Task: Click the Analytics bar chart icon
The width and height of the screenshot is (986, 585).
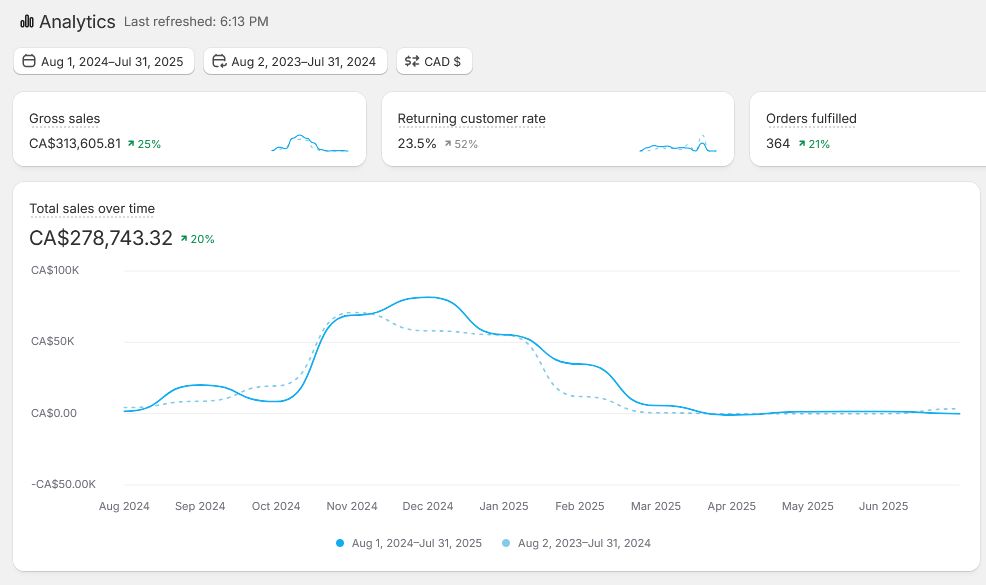Action: 27,21
